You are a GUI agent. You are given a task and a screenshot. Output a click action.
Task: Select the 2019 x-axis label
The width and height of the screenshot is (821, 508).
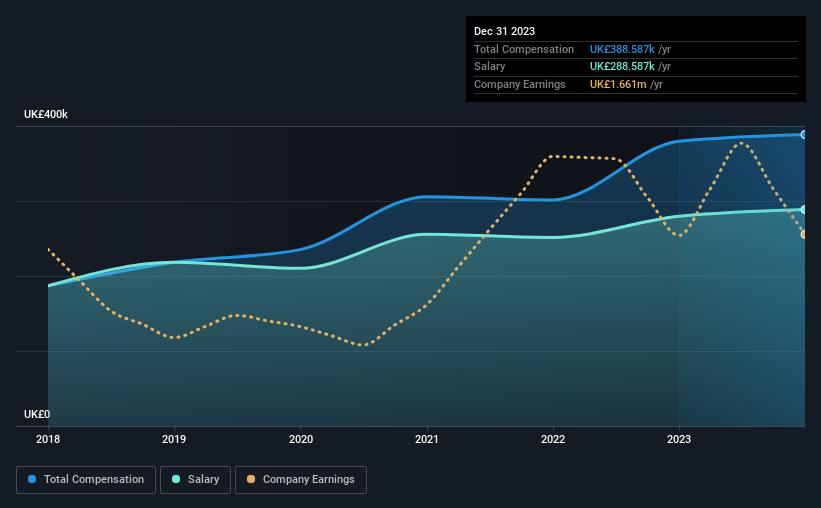point(174,439)
